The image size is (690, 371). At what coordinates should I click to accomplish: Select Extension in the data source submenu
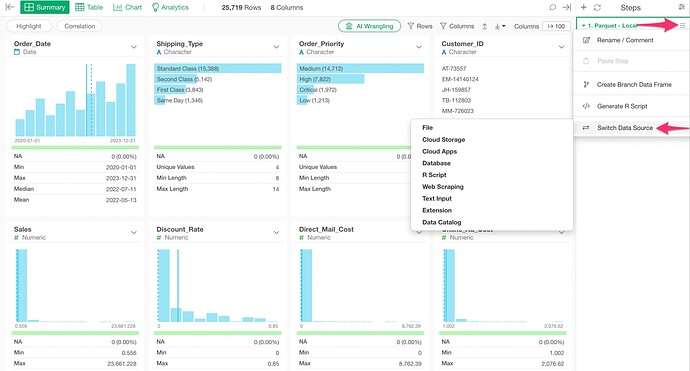pos(437,210)
